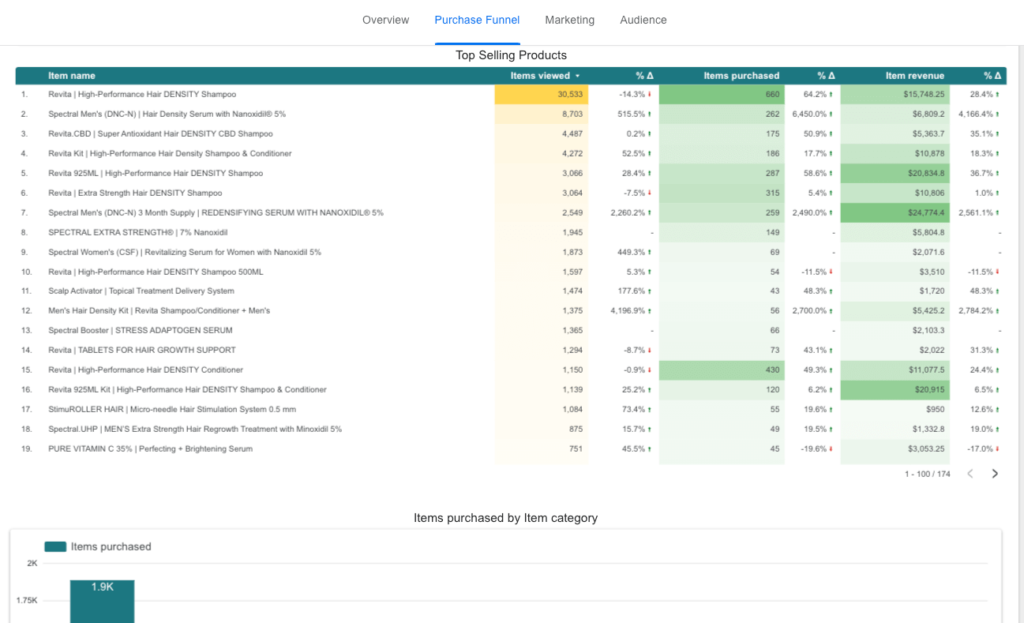Select PURE VITAMIN C 35% Serum row

coord(511,449)
